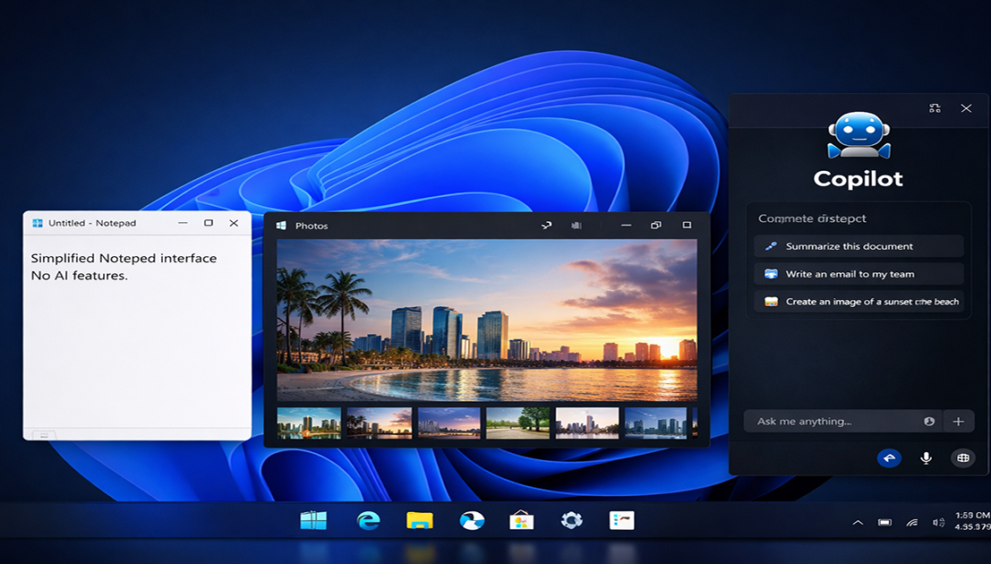Open the round blue Copilot taskbar icon
This screenshot has width=991, height=564.
pos(471,520)
